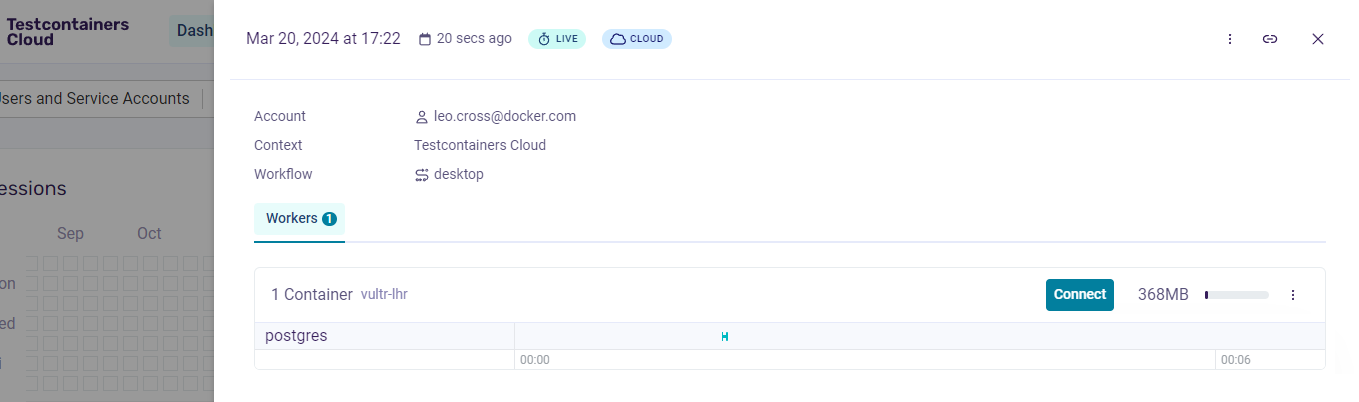Click the calendar icon beside 20 secs ago
Image resolution: width=1359 pixels, height=402 pixels.
pos(425,39)
